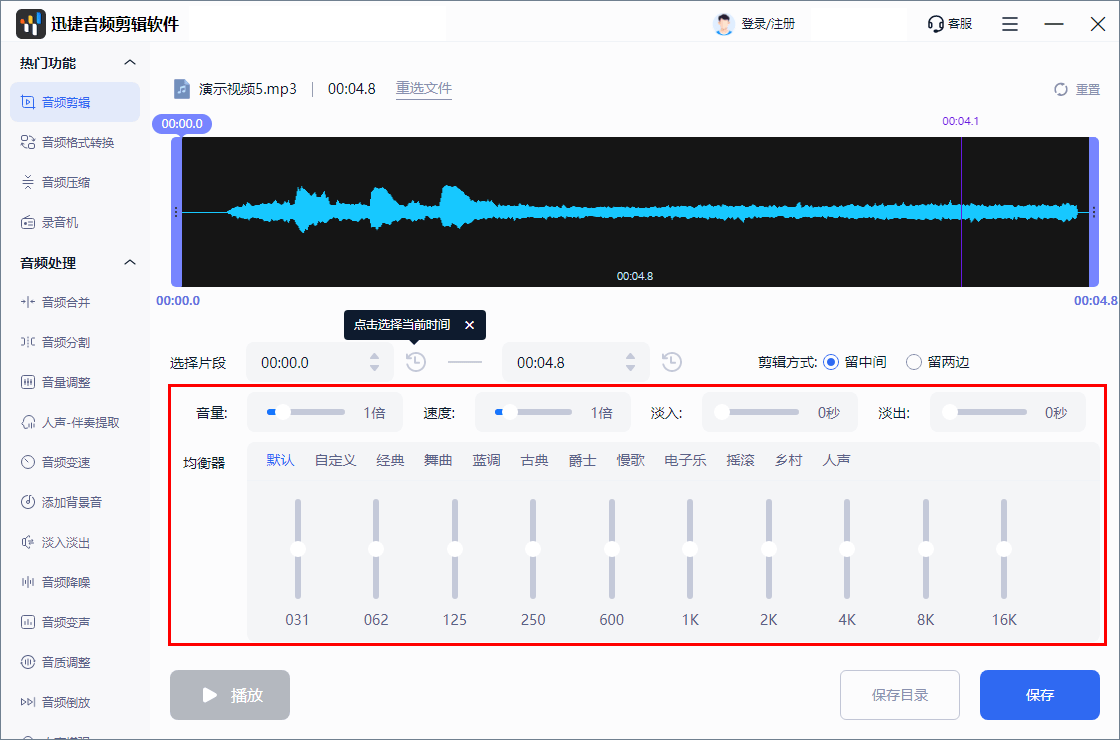The image size is (1120, 740).
Task: Click the 250 equalizer band slider
Action: (x=533, y=549)
